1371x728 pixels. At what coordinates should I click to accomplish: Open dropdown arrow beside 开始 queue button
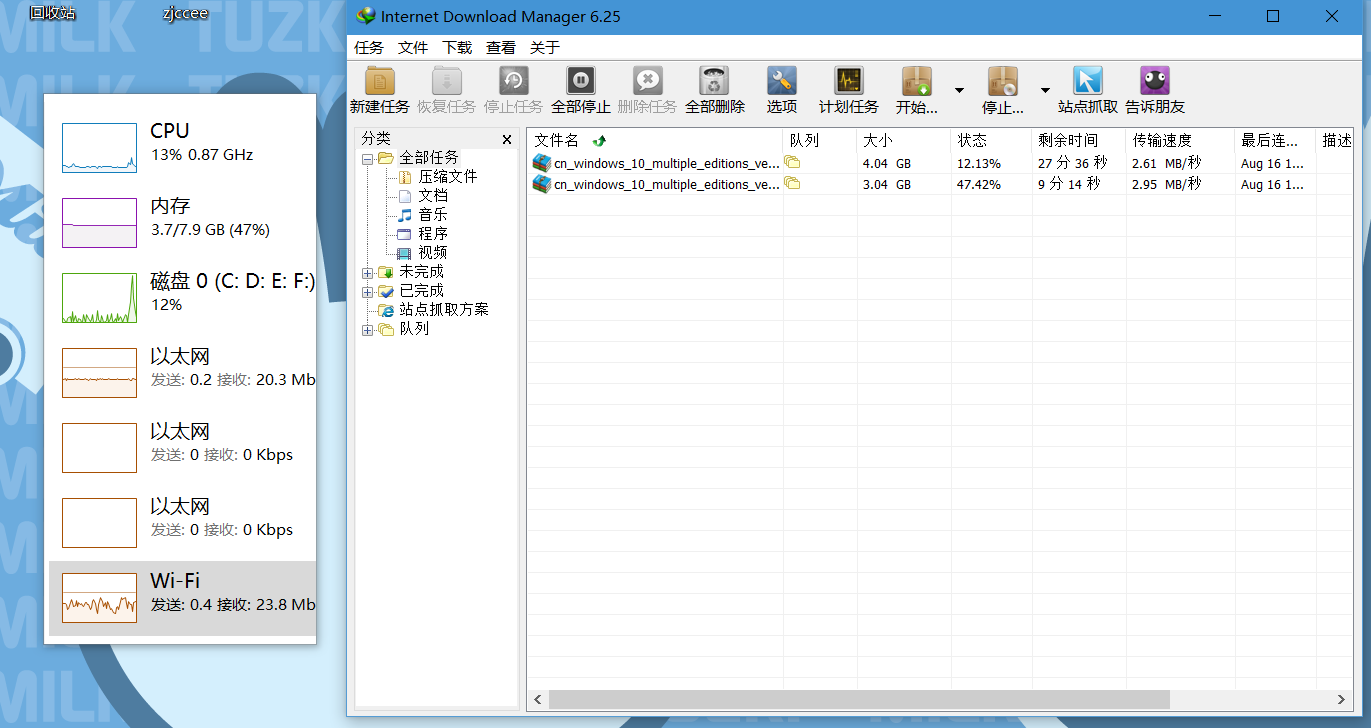click(x=959, y=90)
